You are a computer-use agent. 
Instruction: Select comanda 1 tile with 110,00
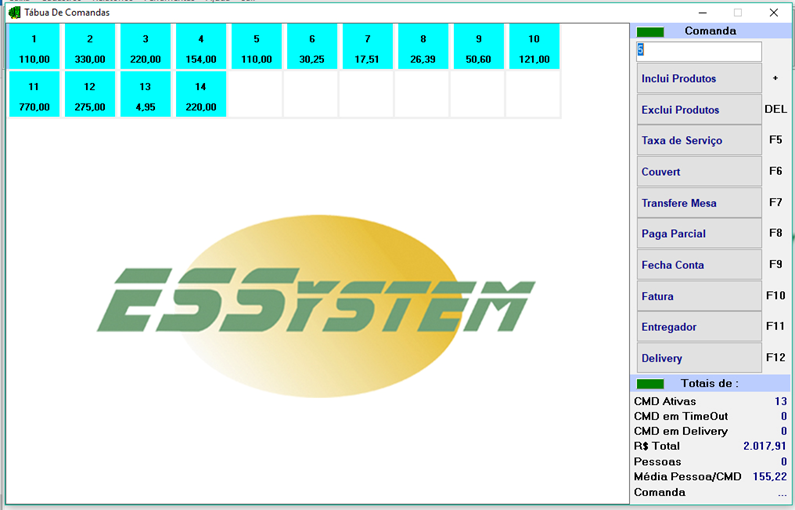34,48
